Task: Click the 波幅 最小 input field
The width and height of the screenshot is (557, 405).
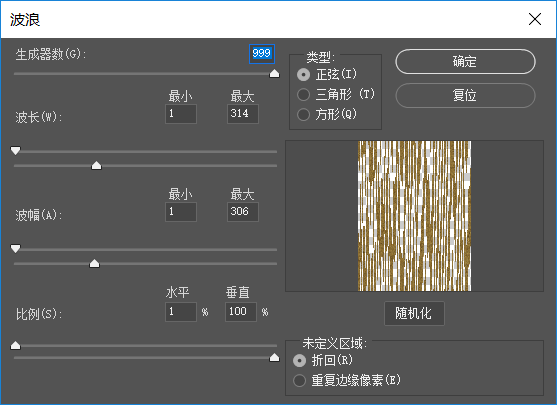Action: tap(181, 212)
